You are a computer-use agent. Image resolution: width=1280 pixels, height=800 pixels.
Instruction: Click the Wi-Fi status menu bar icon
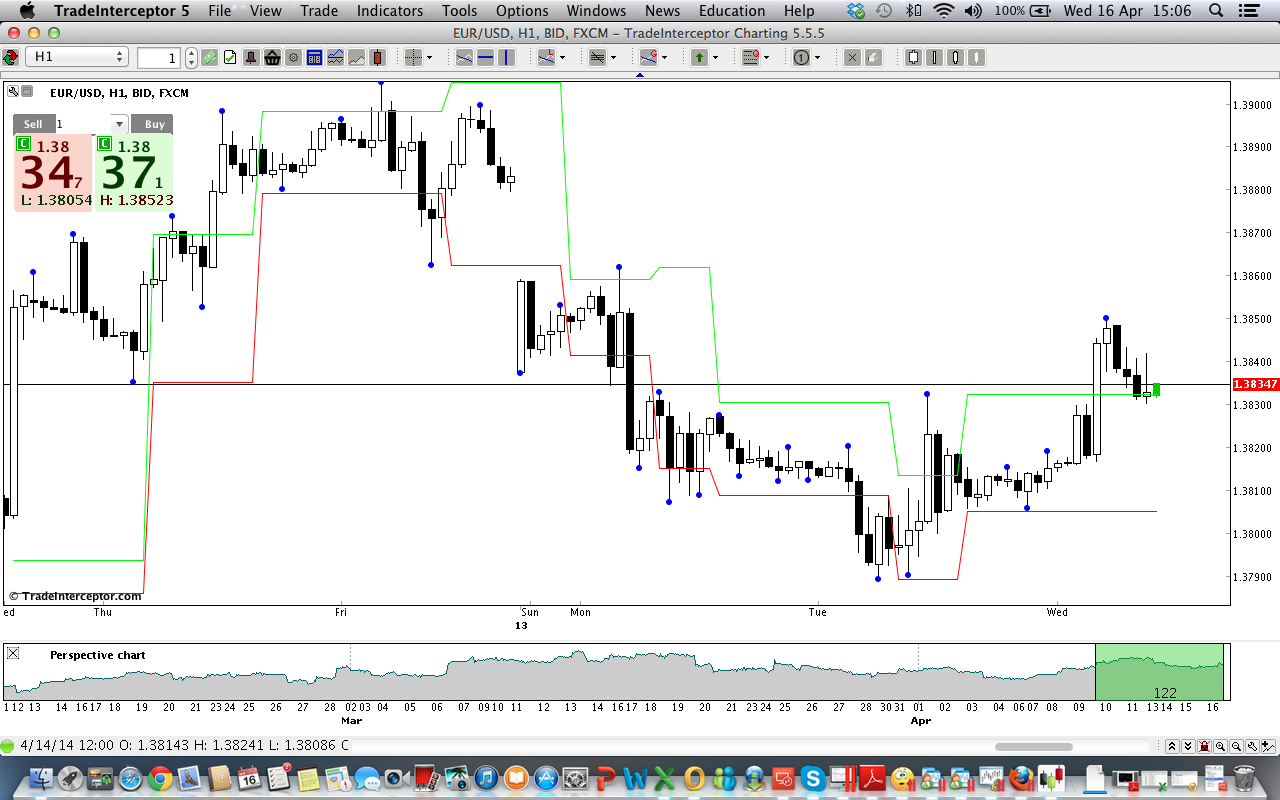pyautogui.click(x=943, y=11)
